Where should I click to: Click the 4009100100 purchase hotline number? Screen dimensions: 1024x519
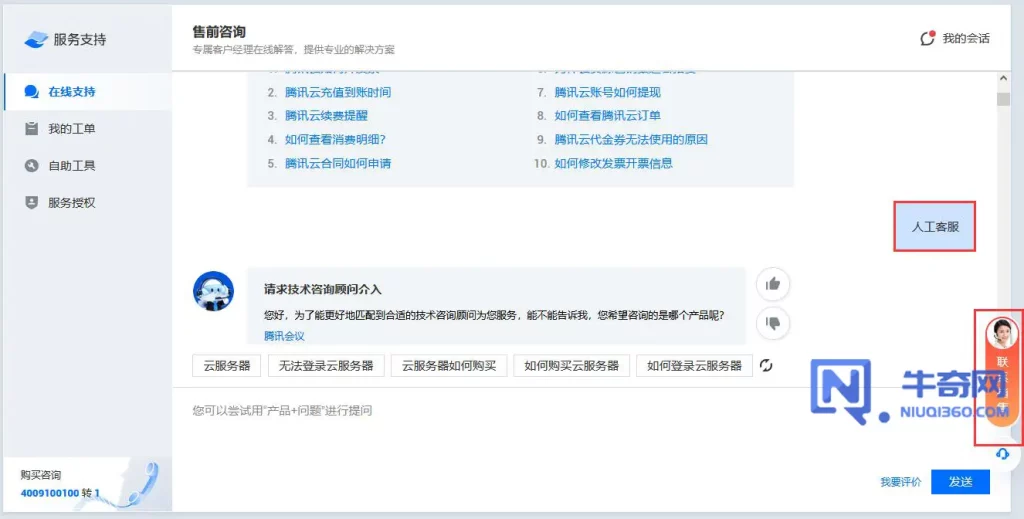click(x=50, y=493)
